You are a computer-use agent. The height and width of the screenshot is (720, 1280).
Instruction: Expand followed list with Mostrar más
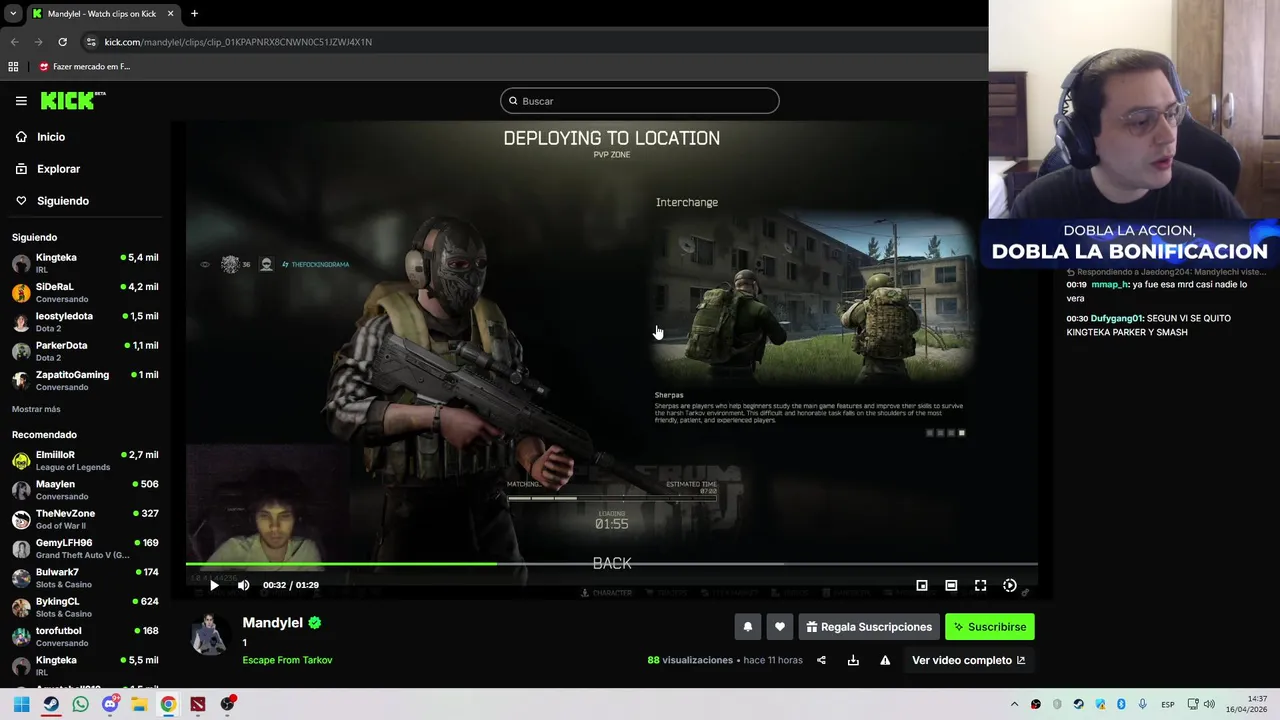point(36,409)
